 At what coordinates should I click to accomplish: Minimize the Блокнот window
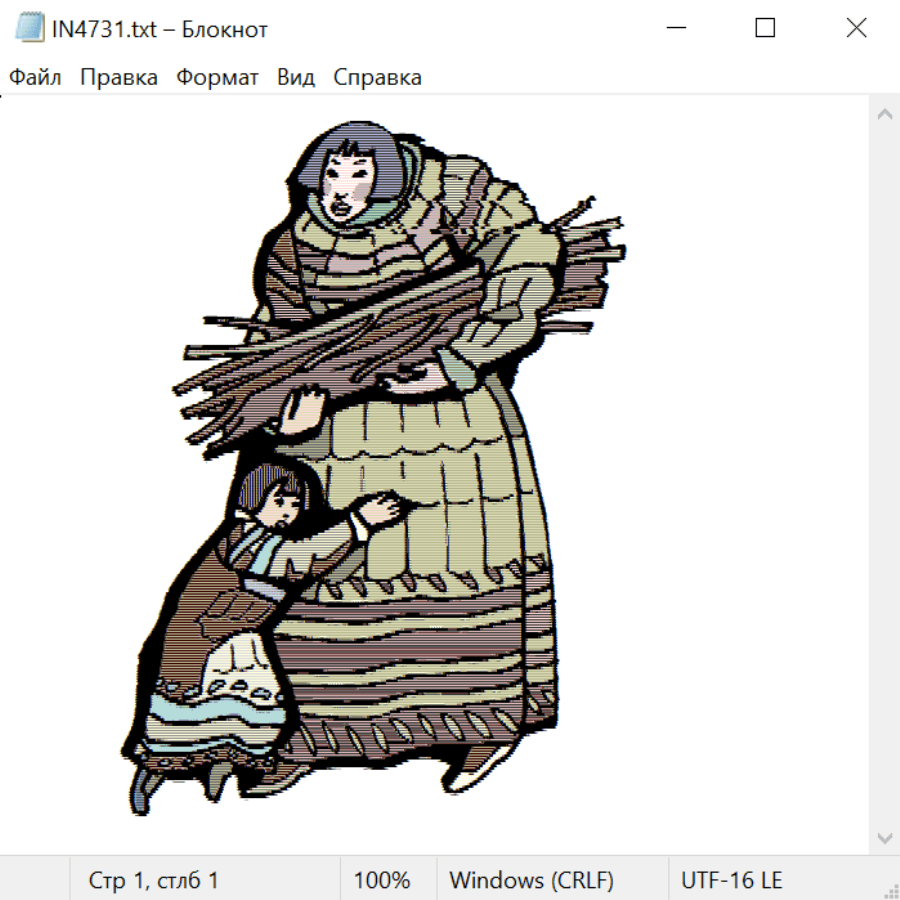[675, 29]
